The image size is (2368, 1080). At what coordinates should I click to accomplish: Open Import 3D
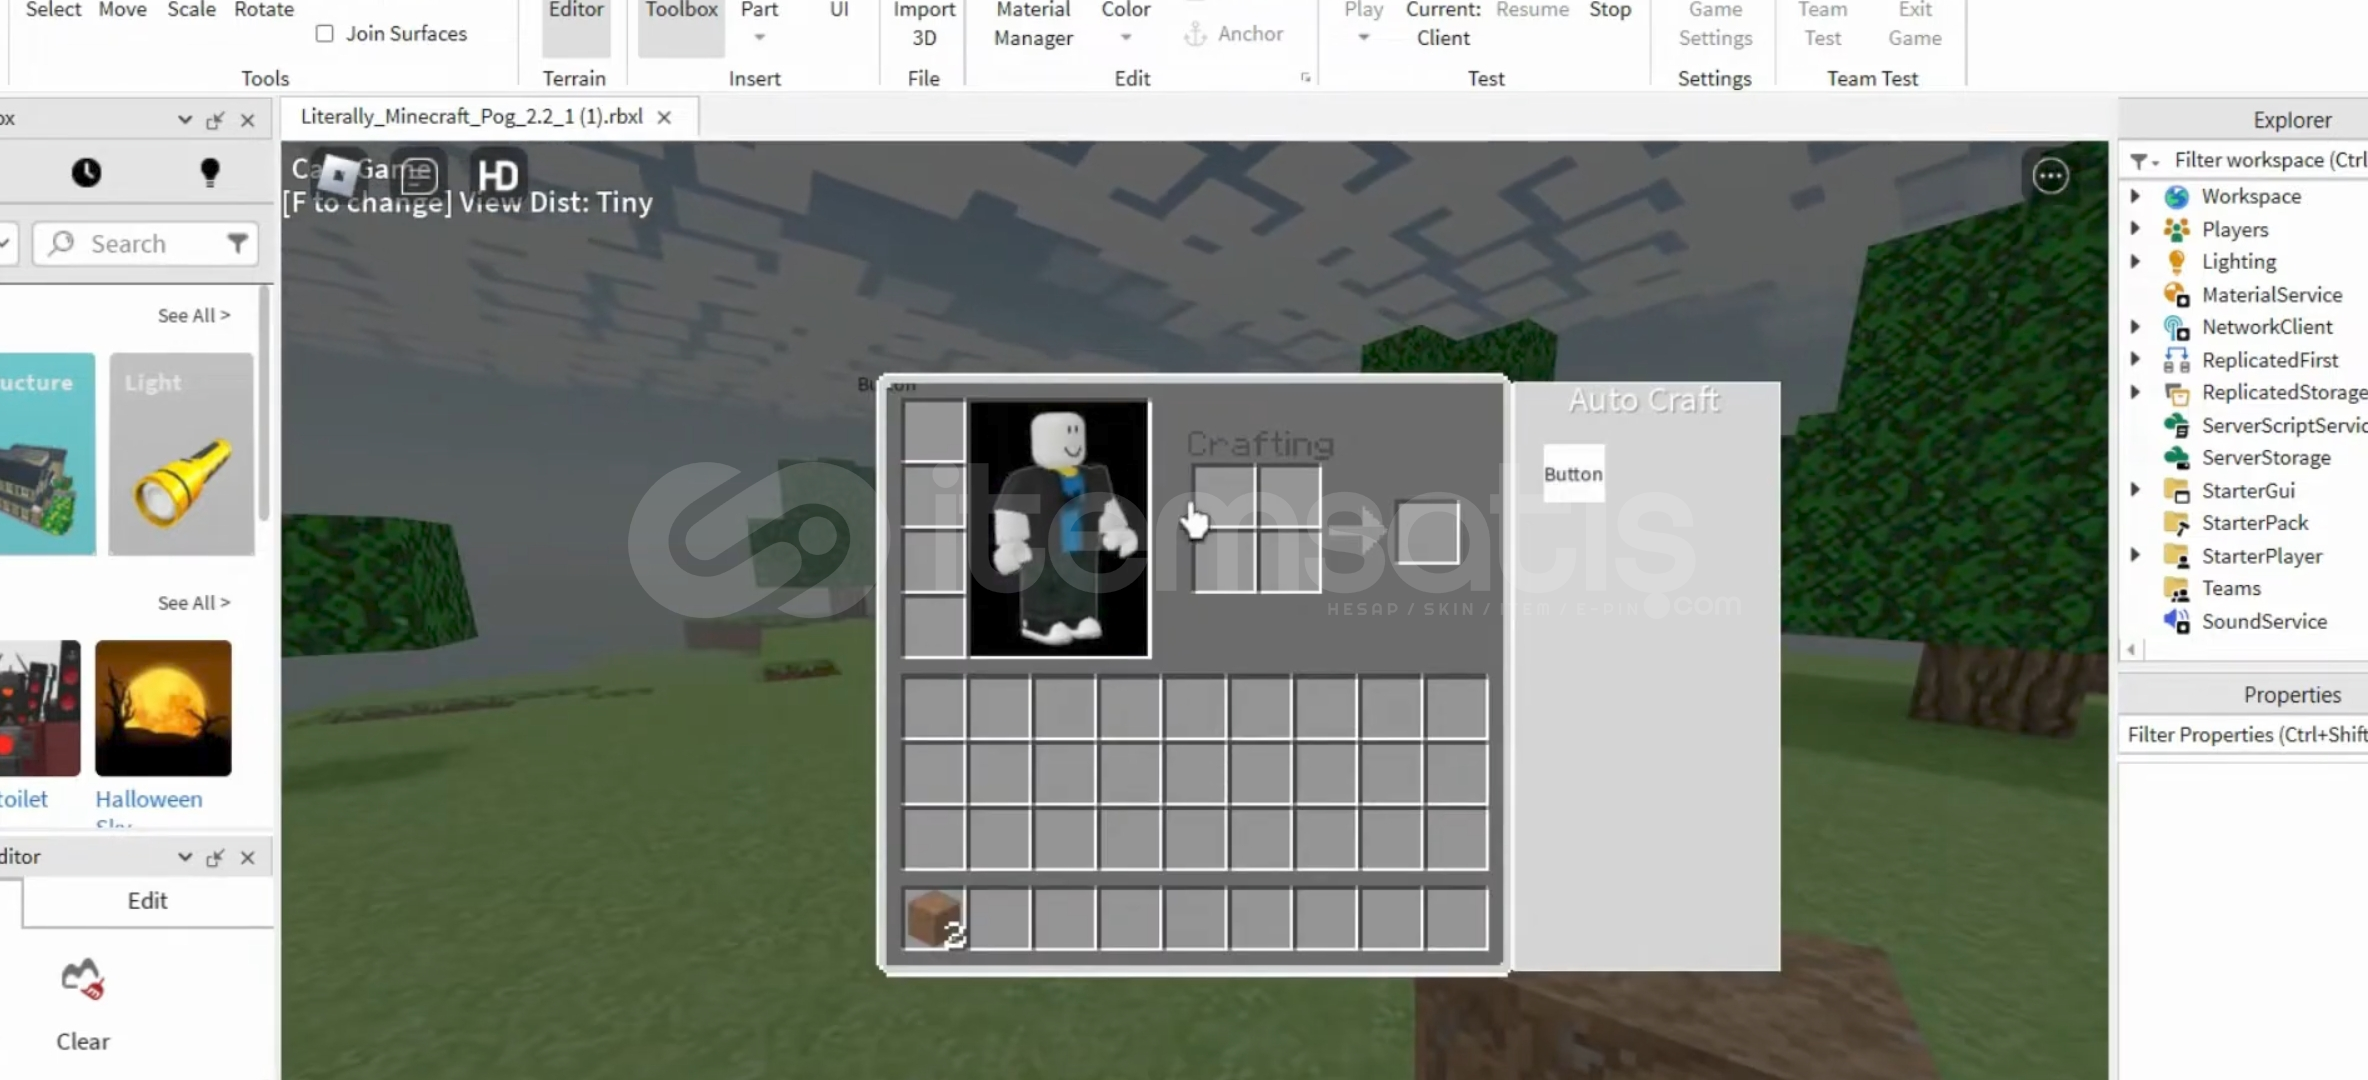coord(923,25)
